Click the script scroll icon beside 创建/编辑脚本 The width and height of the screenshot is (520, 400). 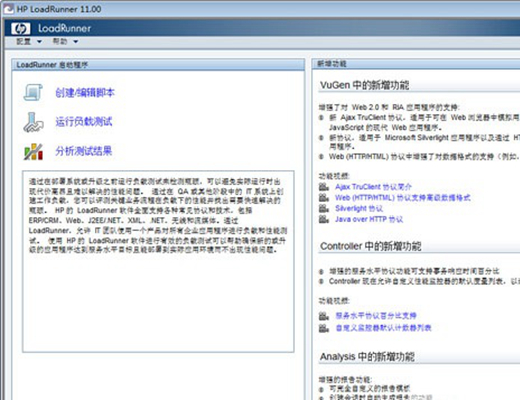(x=33, y=92)
